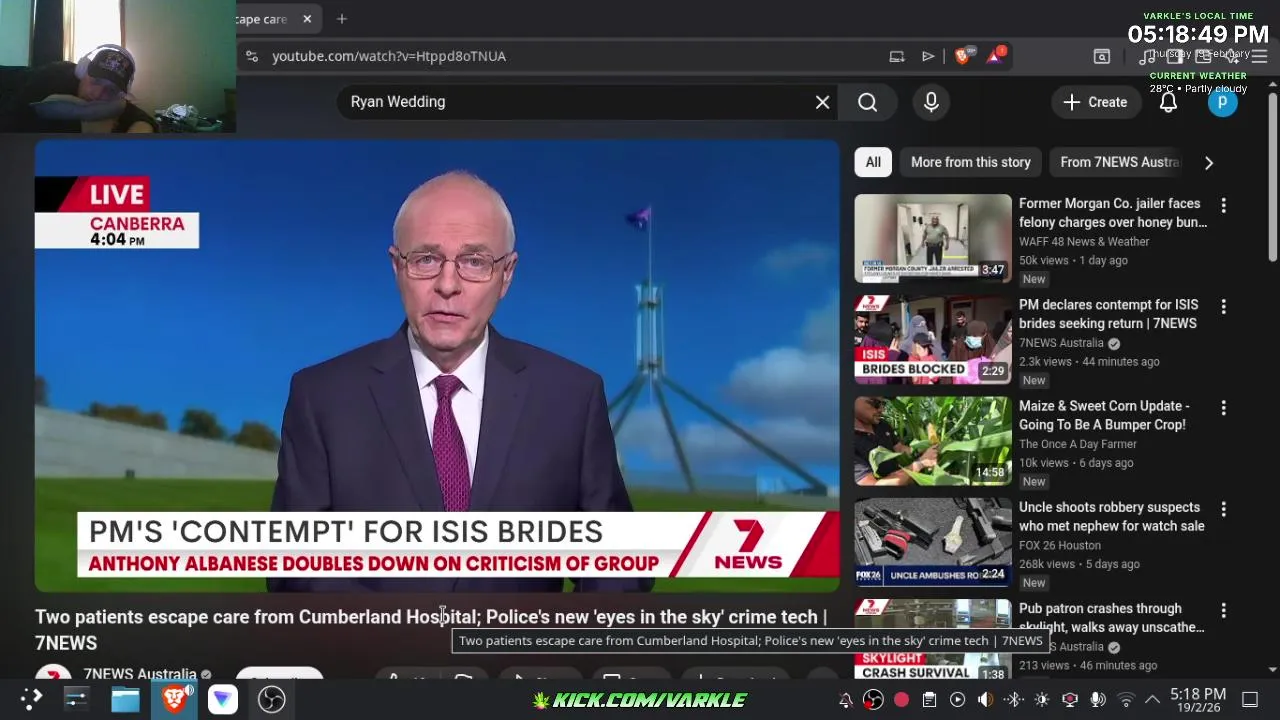Open the clipboard tray icon
The height and width of the screenshot is (720, 1280).
pos(929,700)
